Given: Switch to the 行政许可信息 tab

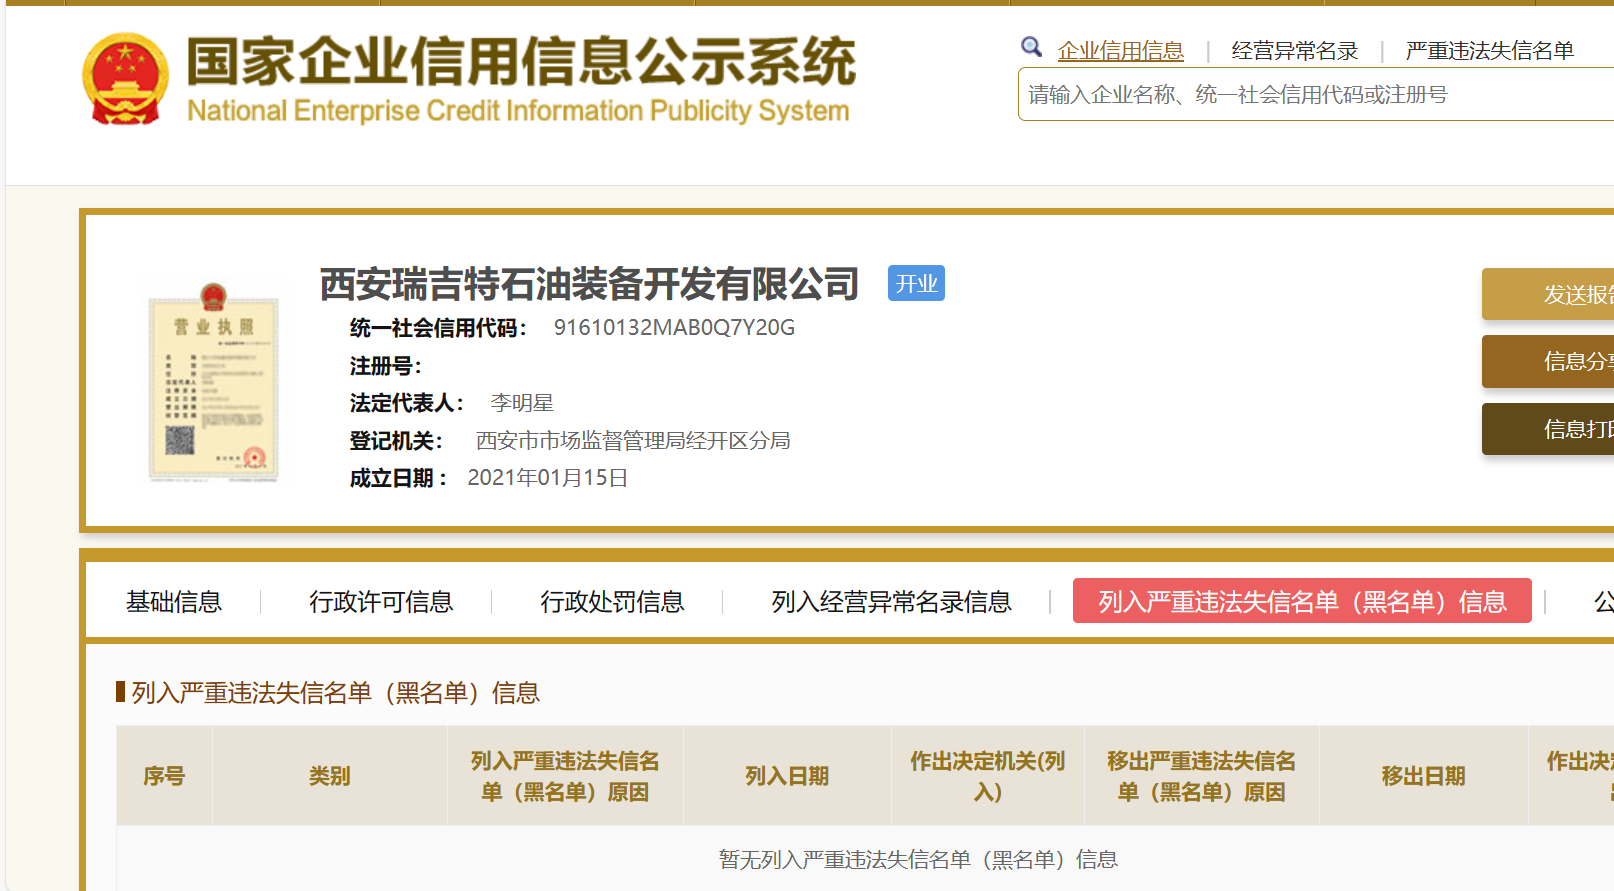Looking at the screenshot, I should [x=381, y=601].
